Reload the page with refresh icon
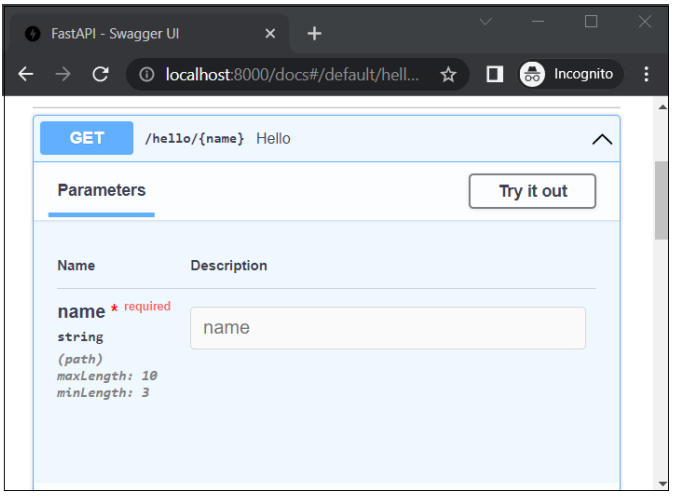This screenshot has height=500, width=677. coord(100,74)
